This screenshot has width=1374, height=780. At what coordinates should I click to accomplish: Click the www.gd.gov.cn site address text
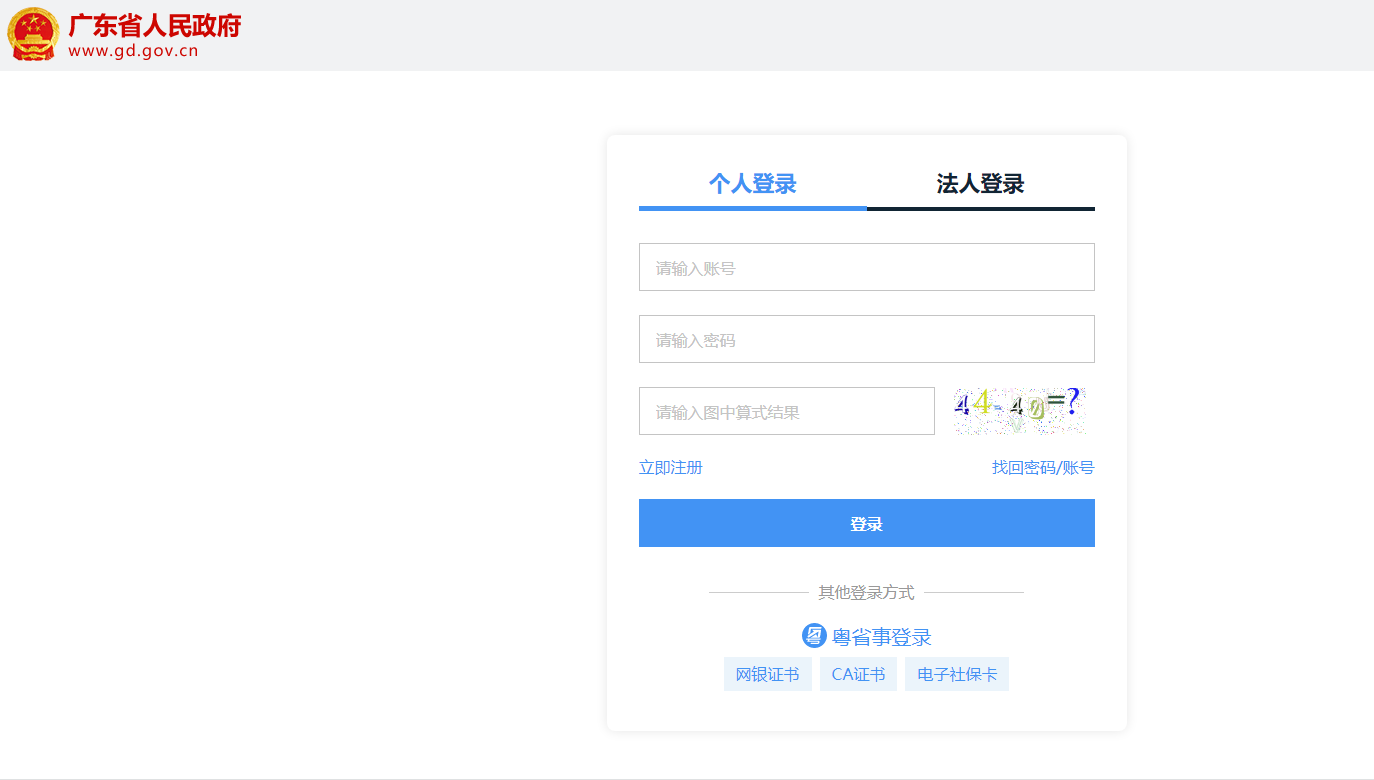[x=133, y=51]
